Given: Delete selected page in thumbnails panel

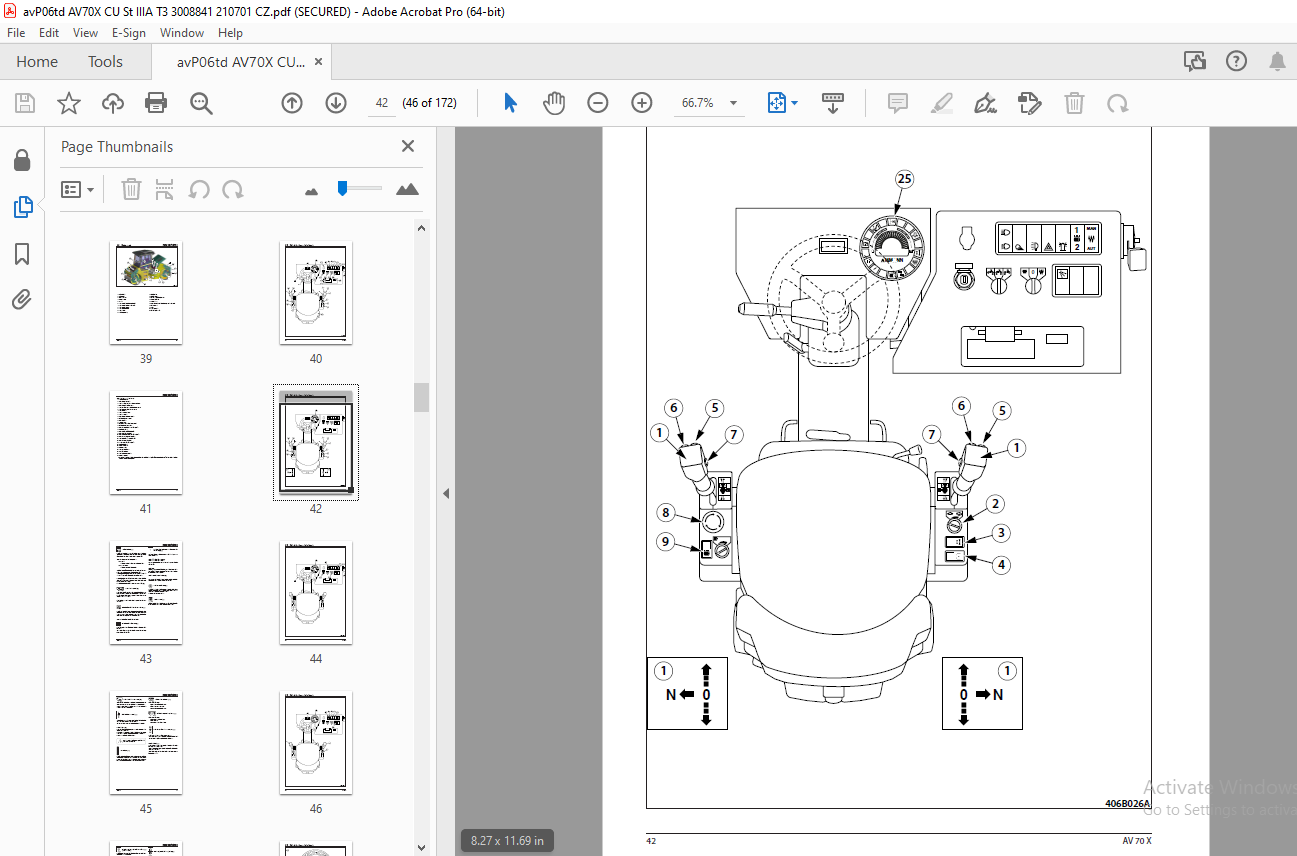Looking at the screenshot, I should [x=131, y=189].
